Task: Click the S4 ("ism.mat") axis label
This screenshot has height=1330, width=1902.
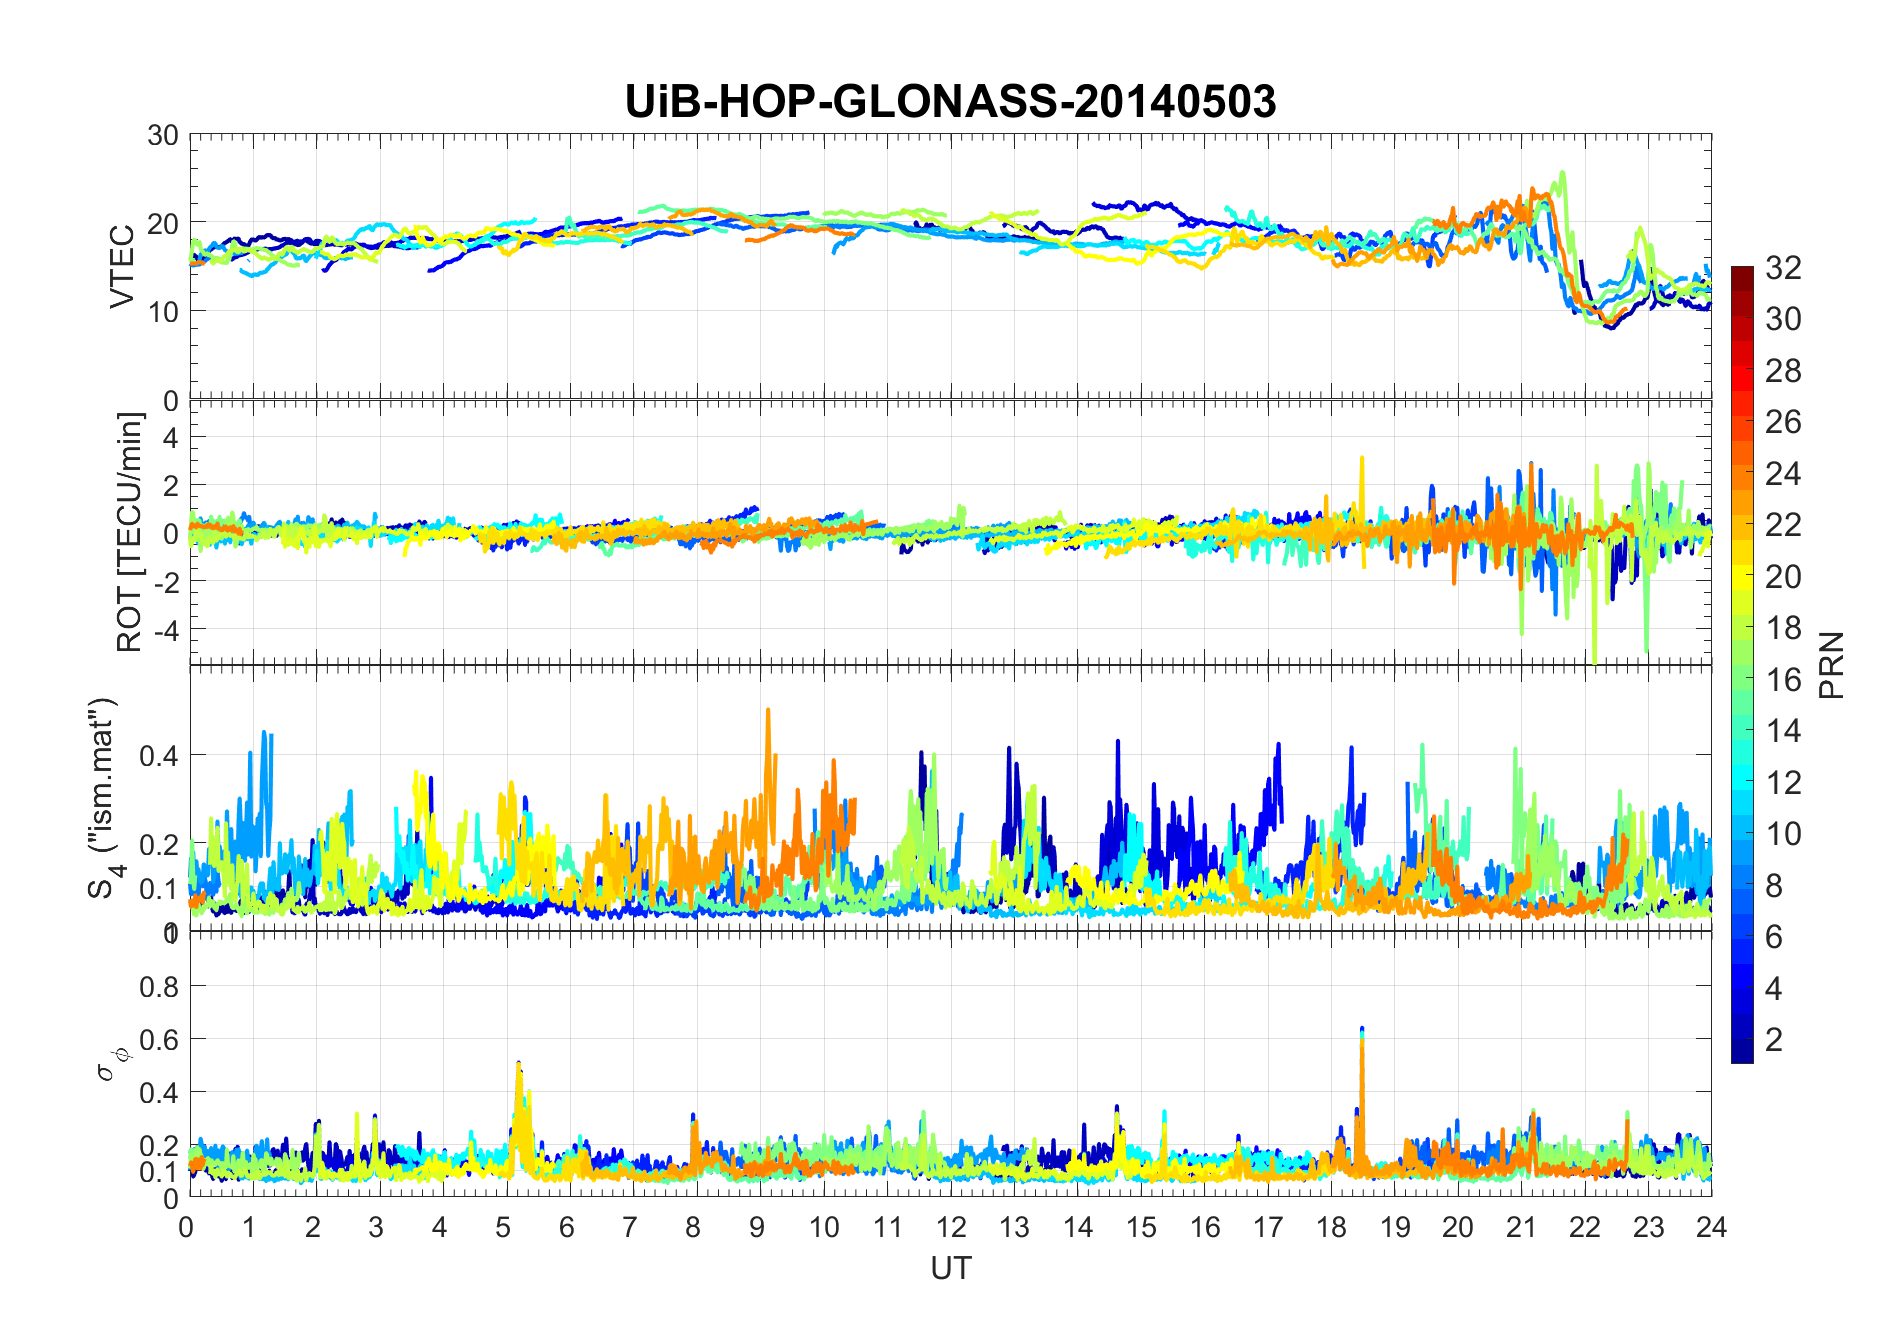Action: (x=105, y=798)
